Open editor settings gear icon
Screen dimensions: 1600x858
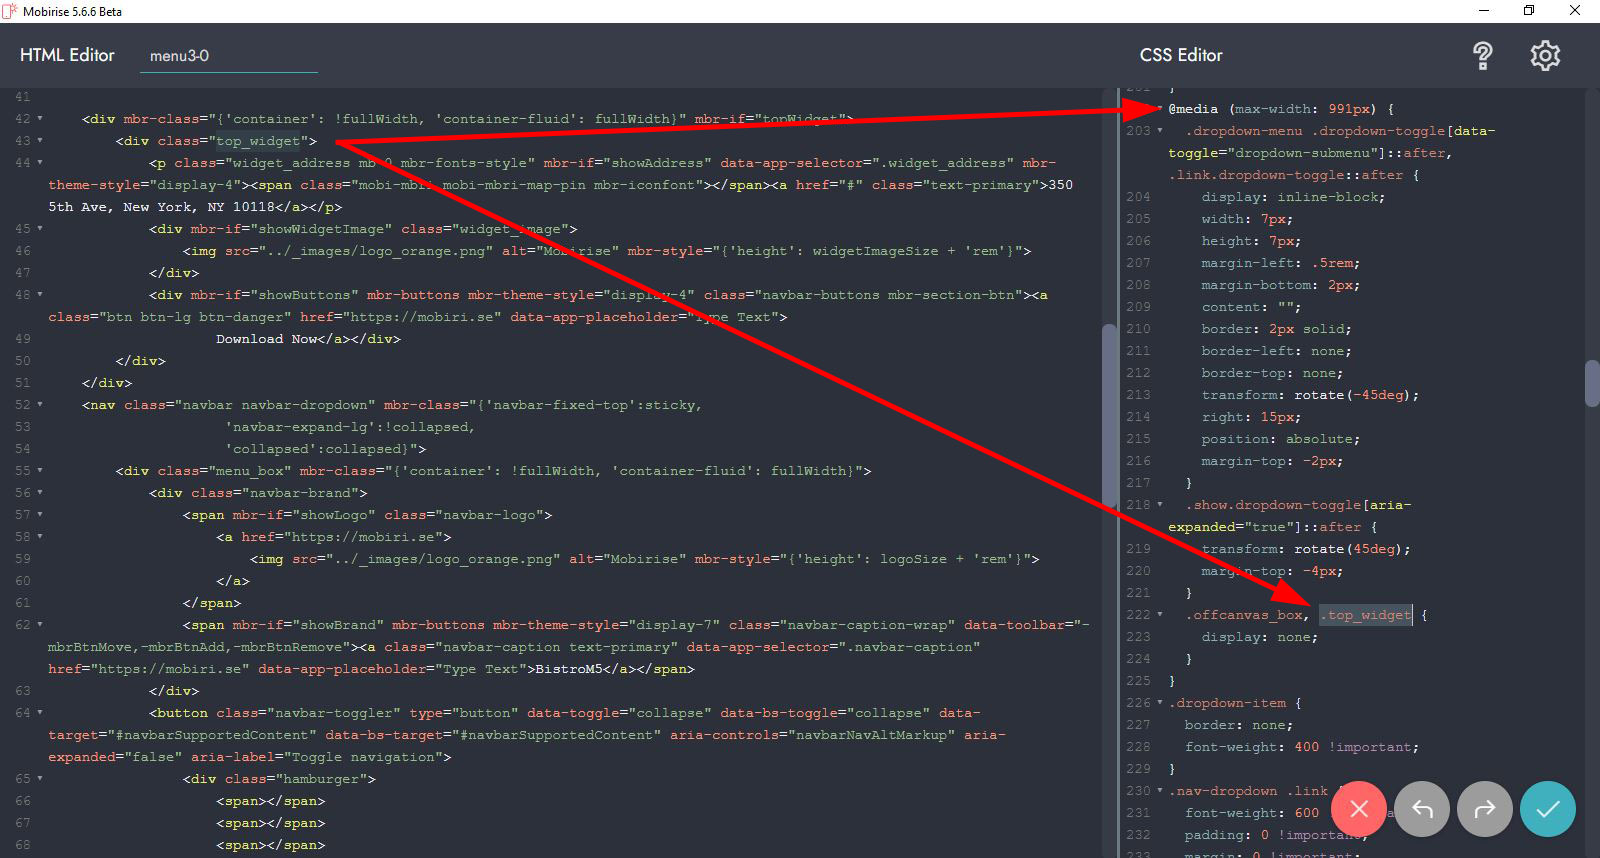[1545, 56]
